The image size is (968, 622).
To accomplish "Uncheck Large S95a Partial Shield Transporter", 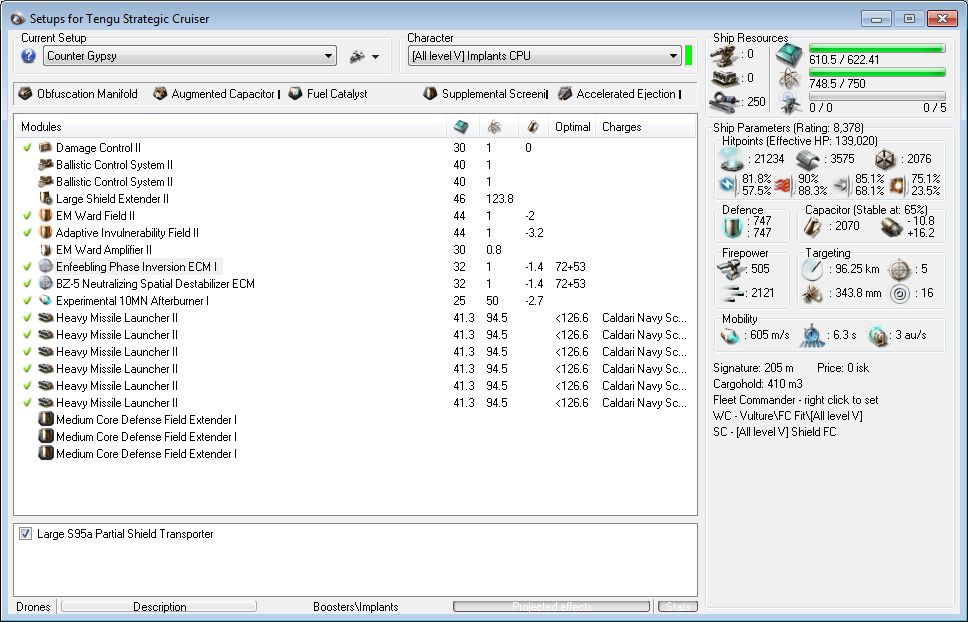I will (26, 534).
